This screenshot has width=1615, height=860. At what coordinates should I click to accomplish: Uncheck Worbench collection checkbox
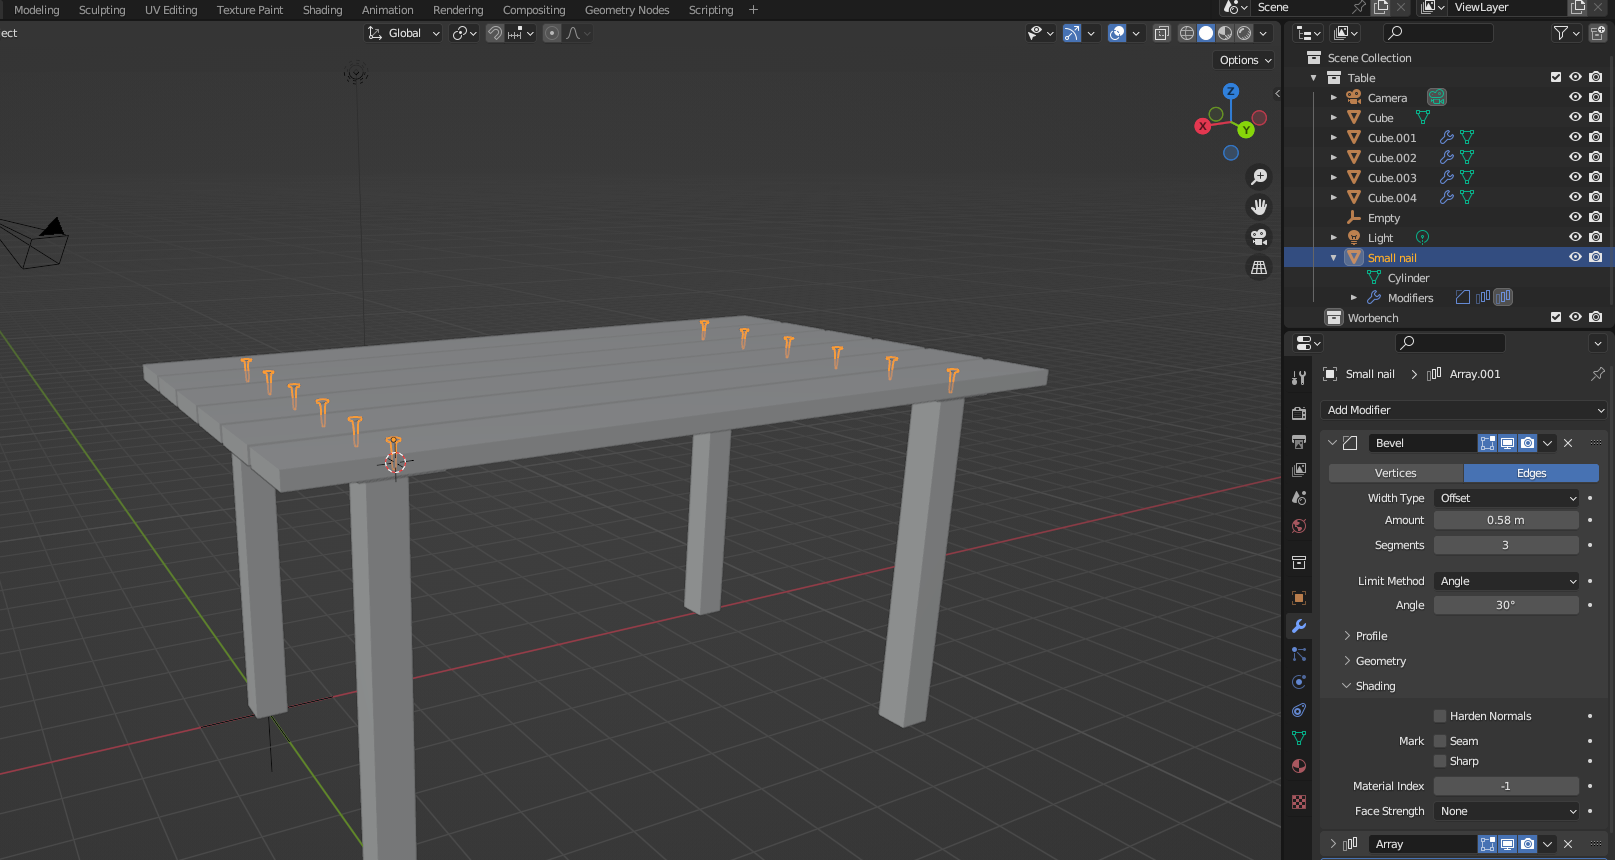point(1556,317)
